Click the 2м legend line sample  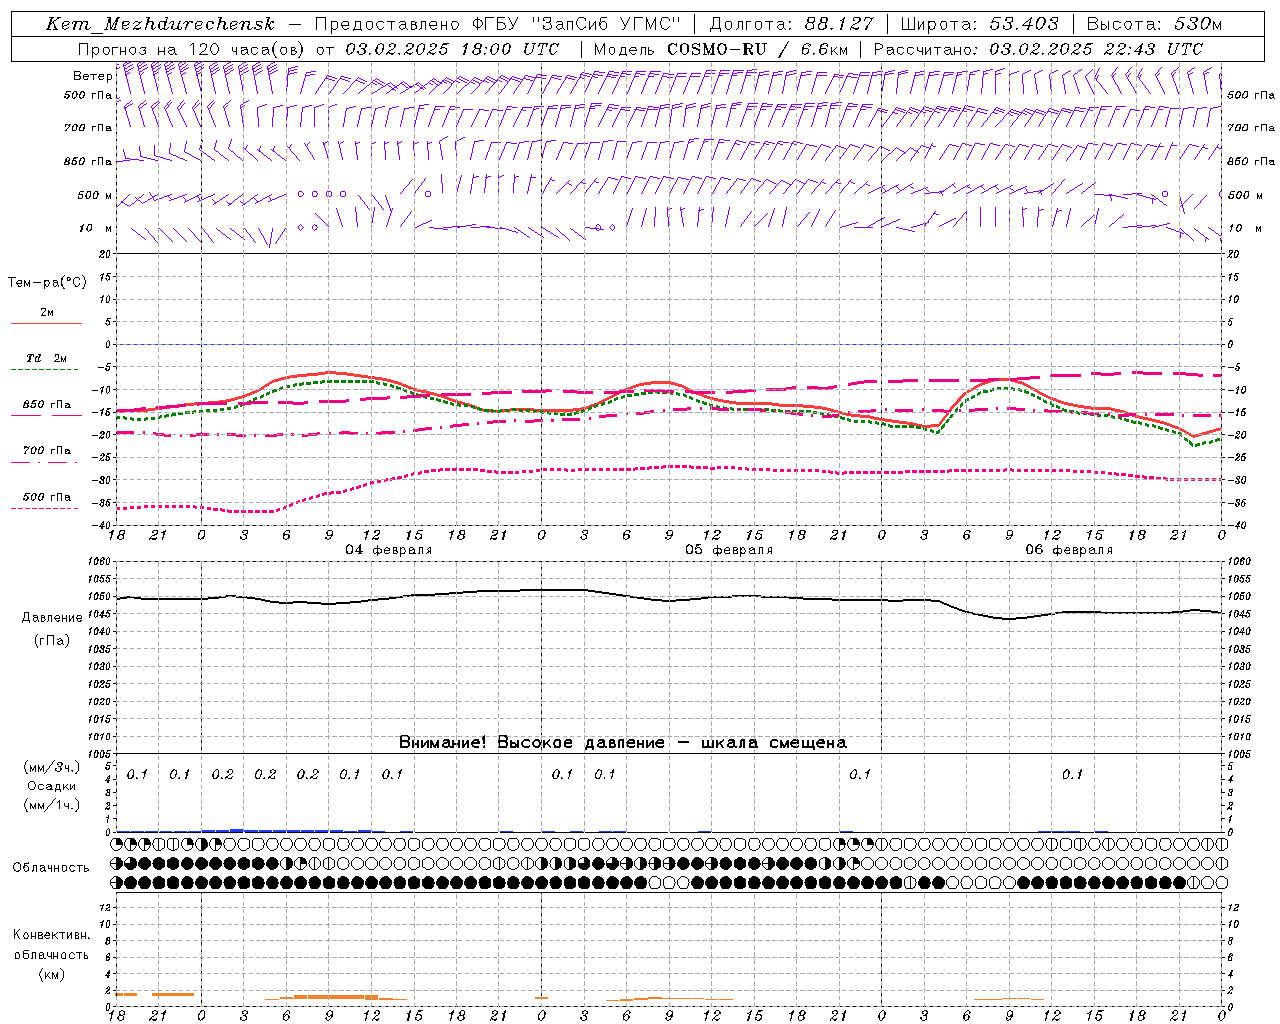[x=46, y=323]
